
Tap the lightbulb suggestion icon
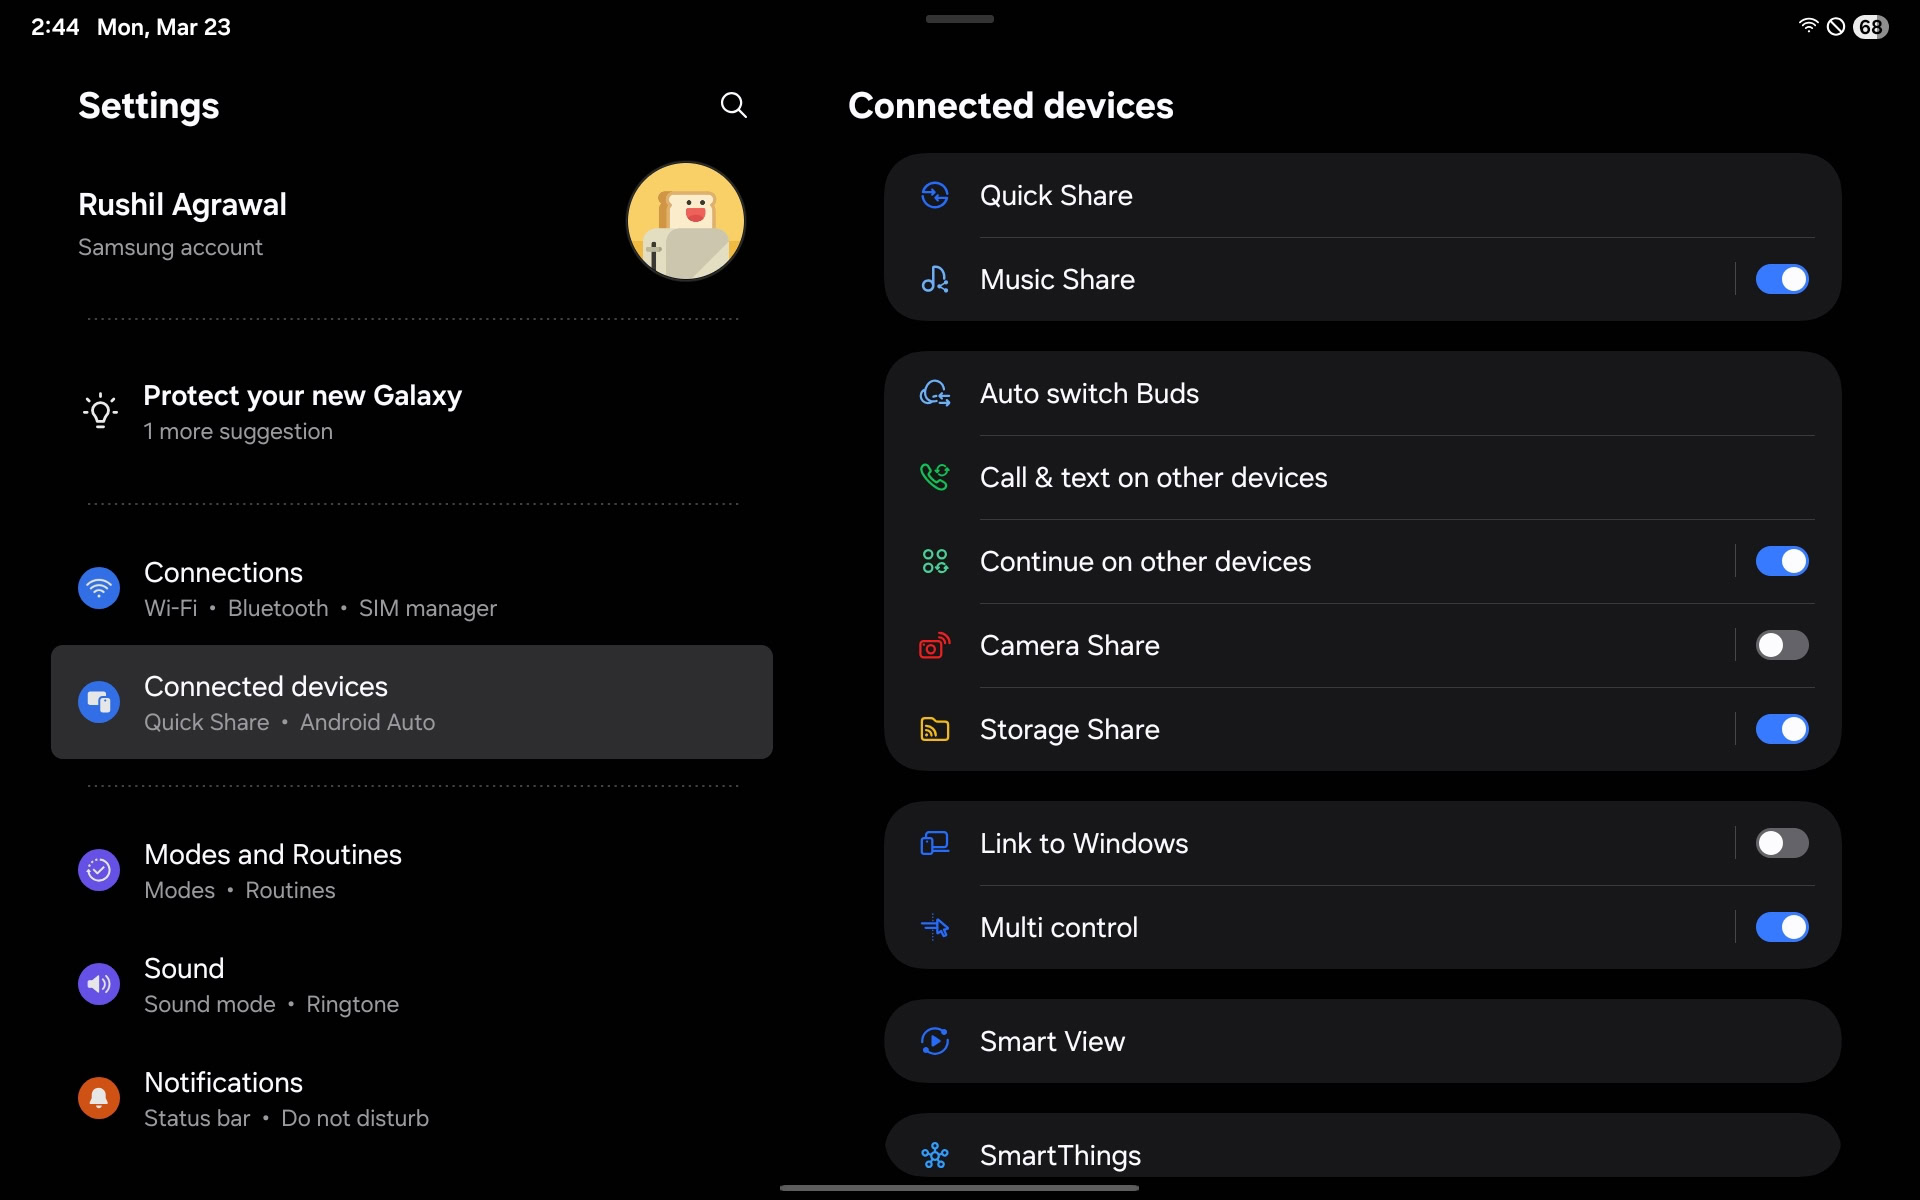(100, 410)
